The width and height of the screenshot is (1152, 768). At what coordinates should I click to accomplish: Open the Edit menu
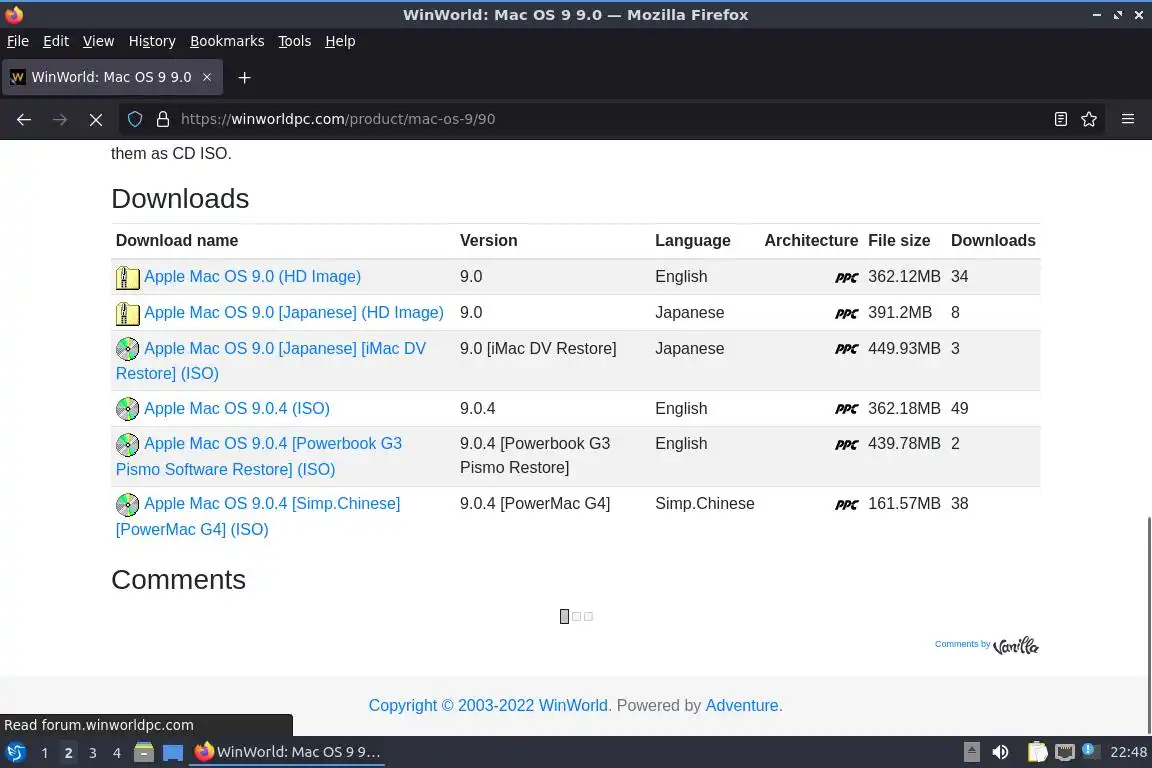(x=56, y=41)
